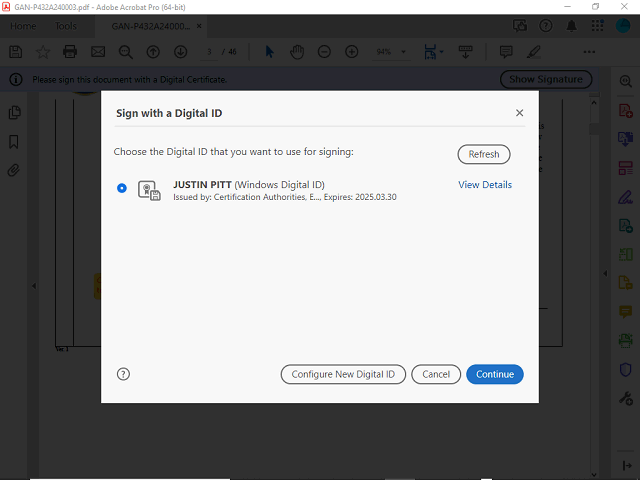Click the Refresh button
640x480 pixels.
[484, 154]
